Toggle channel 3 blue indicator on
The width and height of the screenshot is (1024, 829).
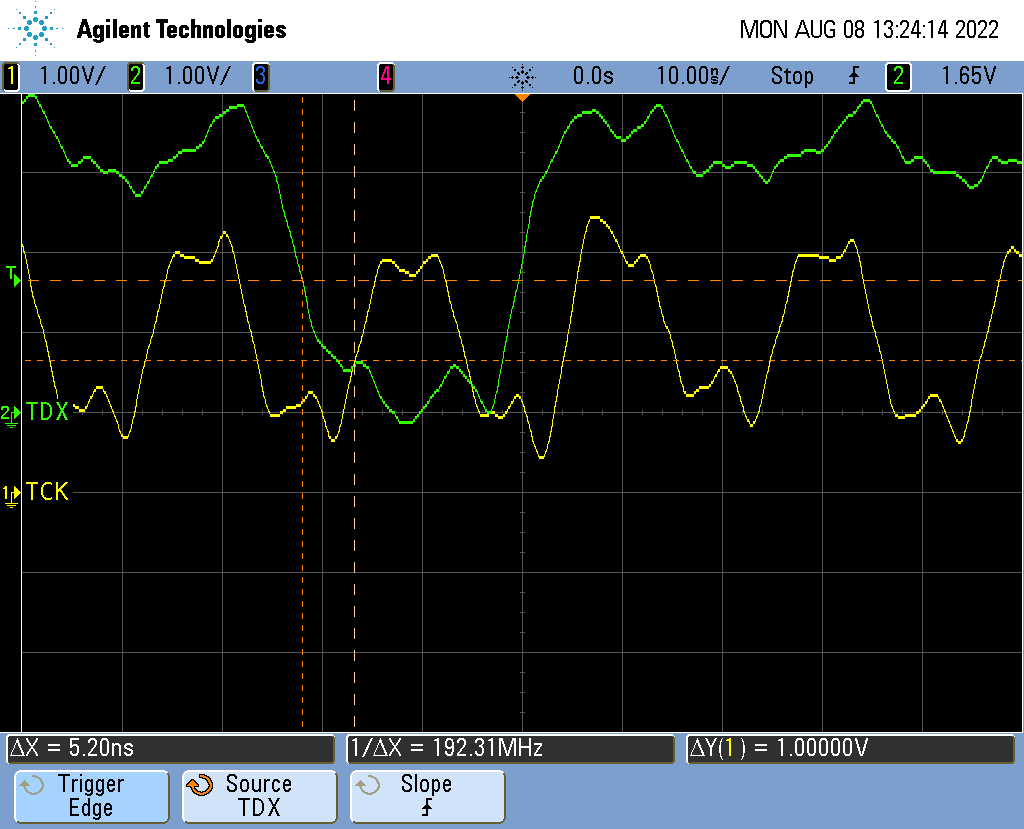pyautogui.click(x=260, y=76)
